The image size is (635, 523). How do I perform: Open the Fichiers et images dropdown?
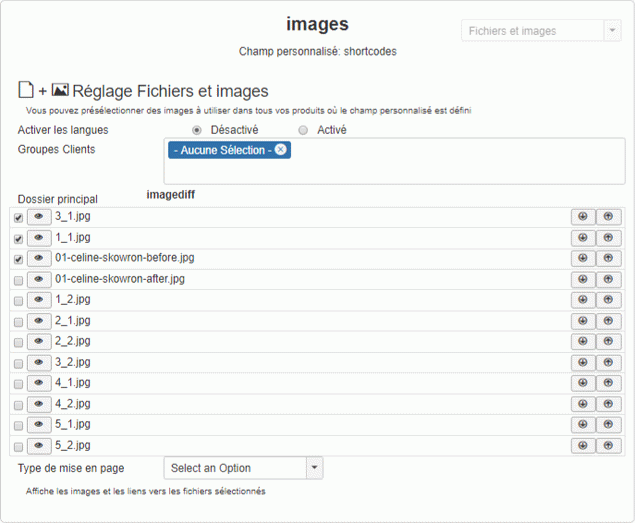541,31
